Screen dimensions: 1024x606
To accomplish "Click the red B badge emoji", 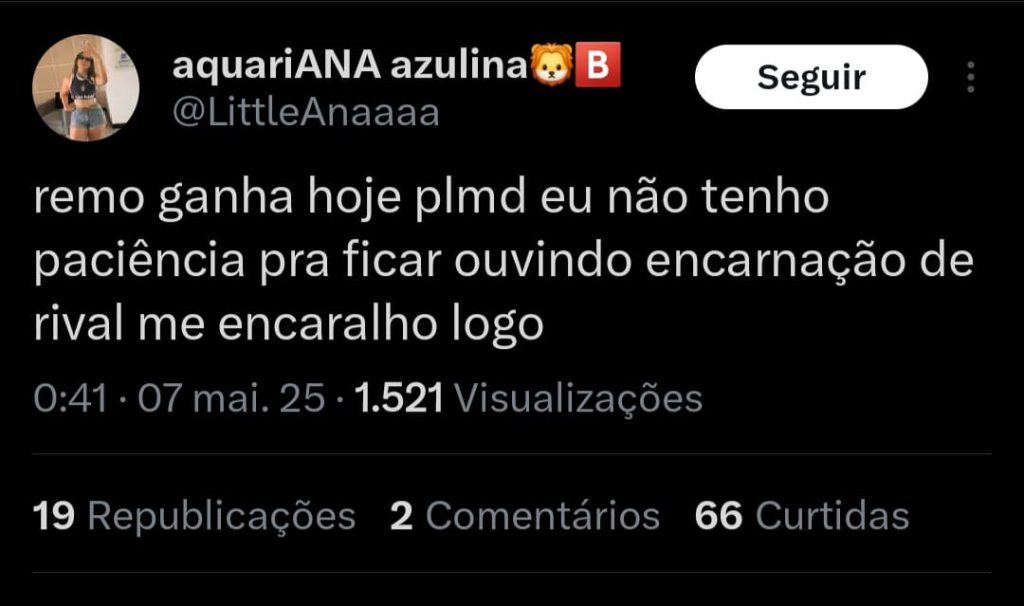I will tap(598, 65).
